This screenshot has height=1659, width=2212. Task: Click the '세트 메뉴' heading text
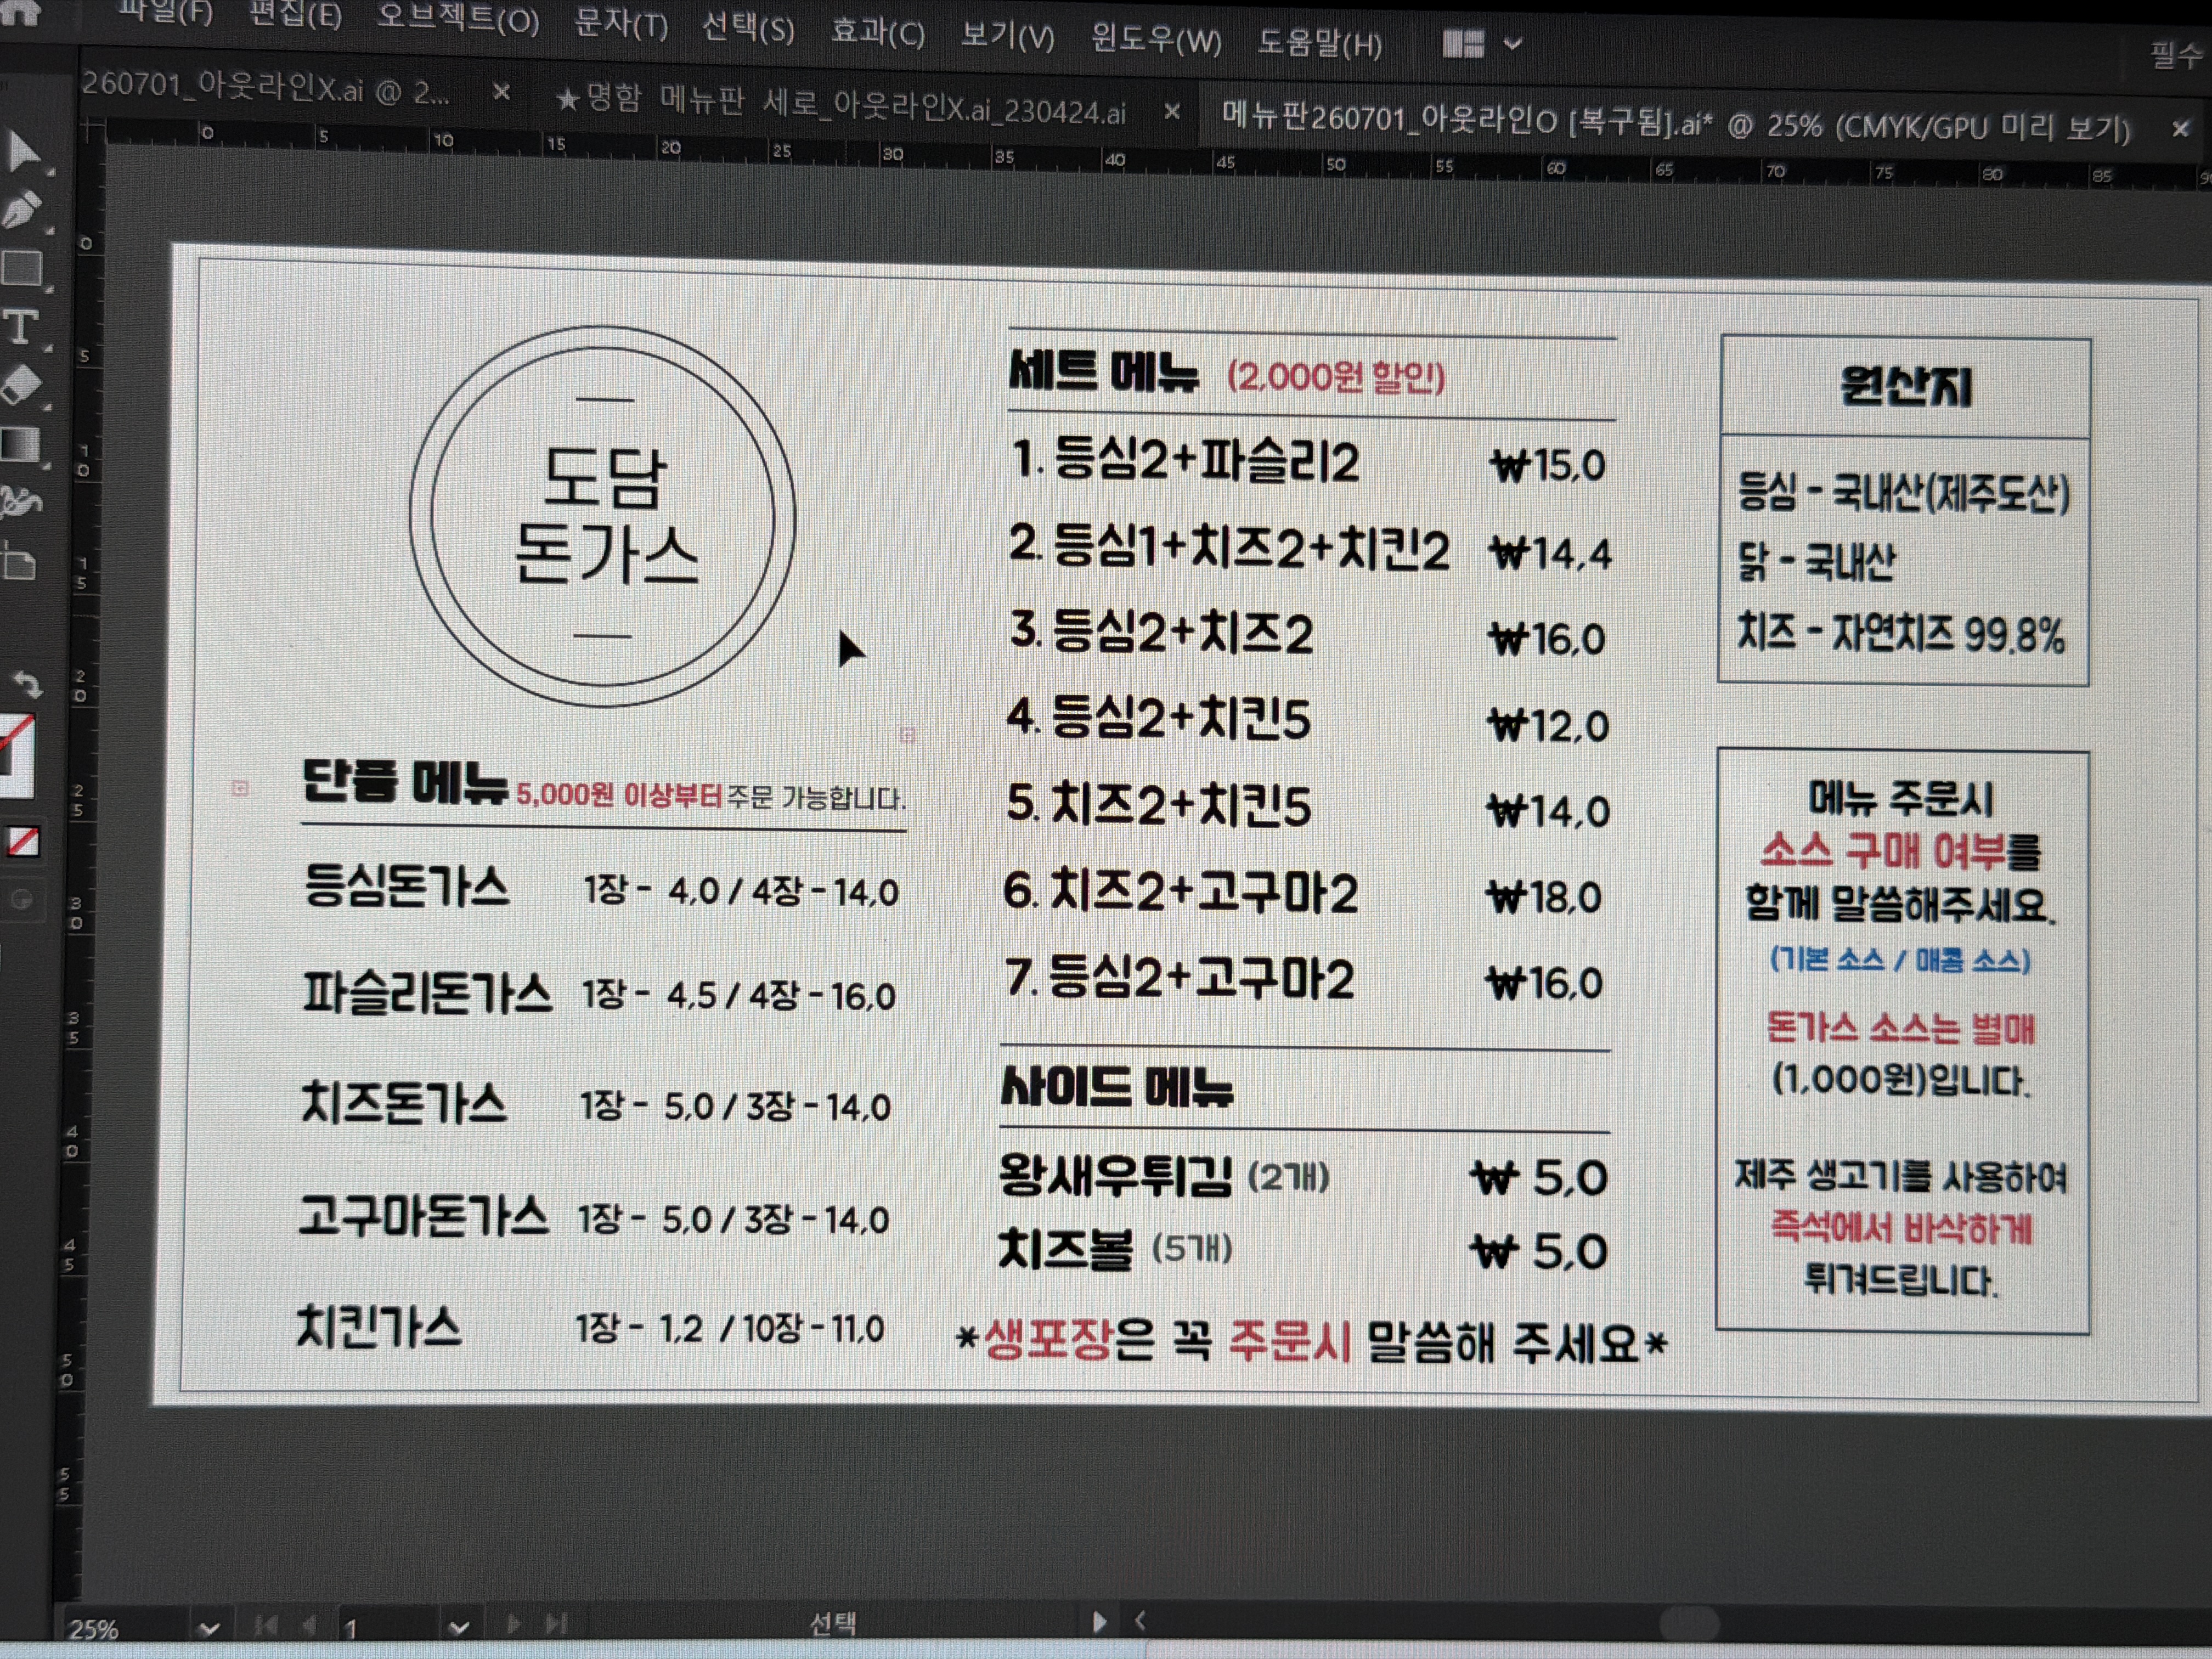click(1104, 372)
